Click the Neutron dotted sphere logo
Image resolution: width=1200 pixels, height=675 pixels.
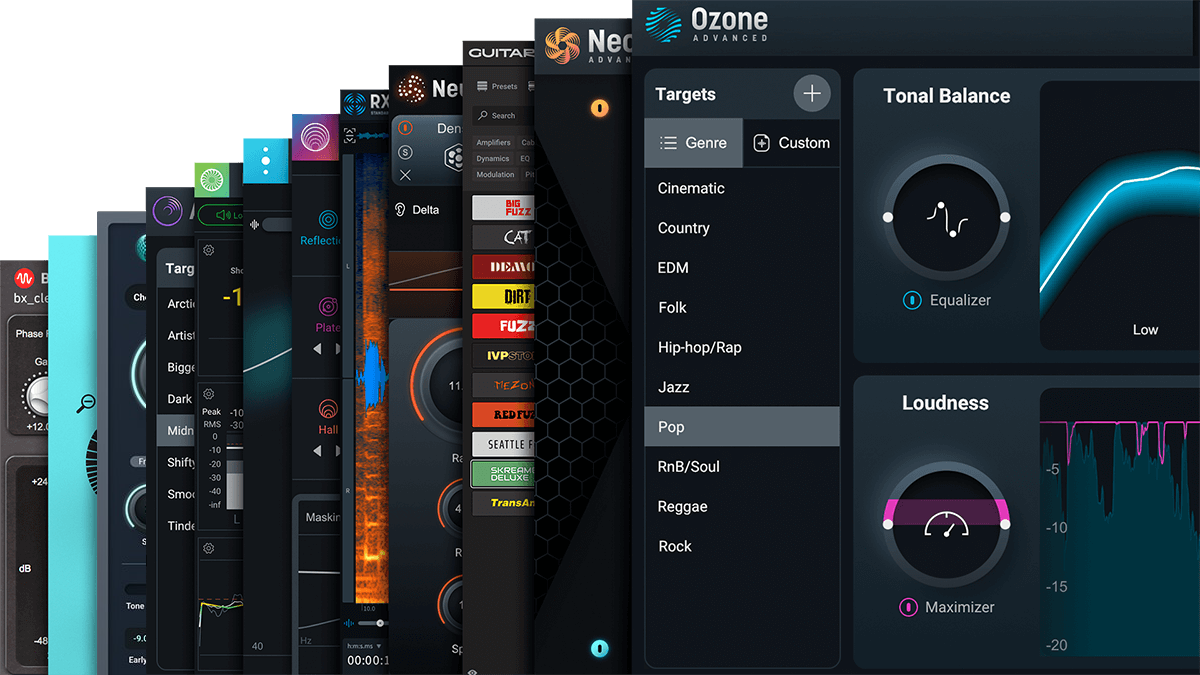point(411,88)
